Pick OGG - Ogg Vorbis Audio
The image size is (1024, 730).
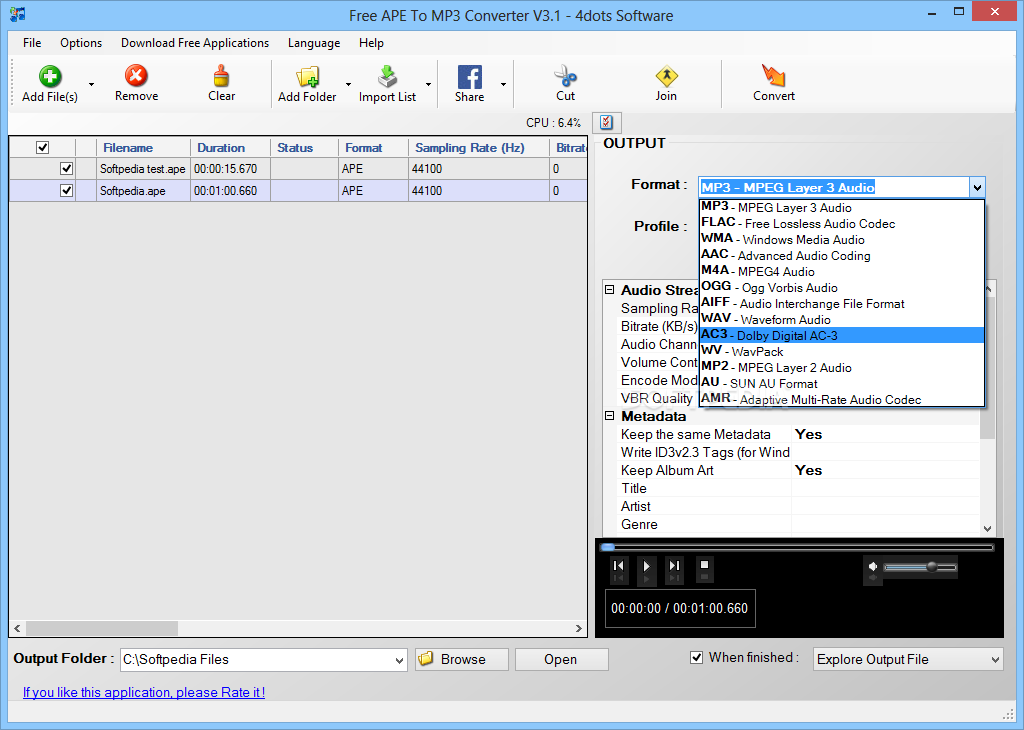pyautogui.click(x=841, y=287)
